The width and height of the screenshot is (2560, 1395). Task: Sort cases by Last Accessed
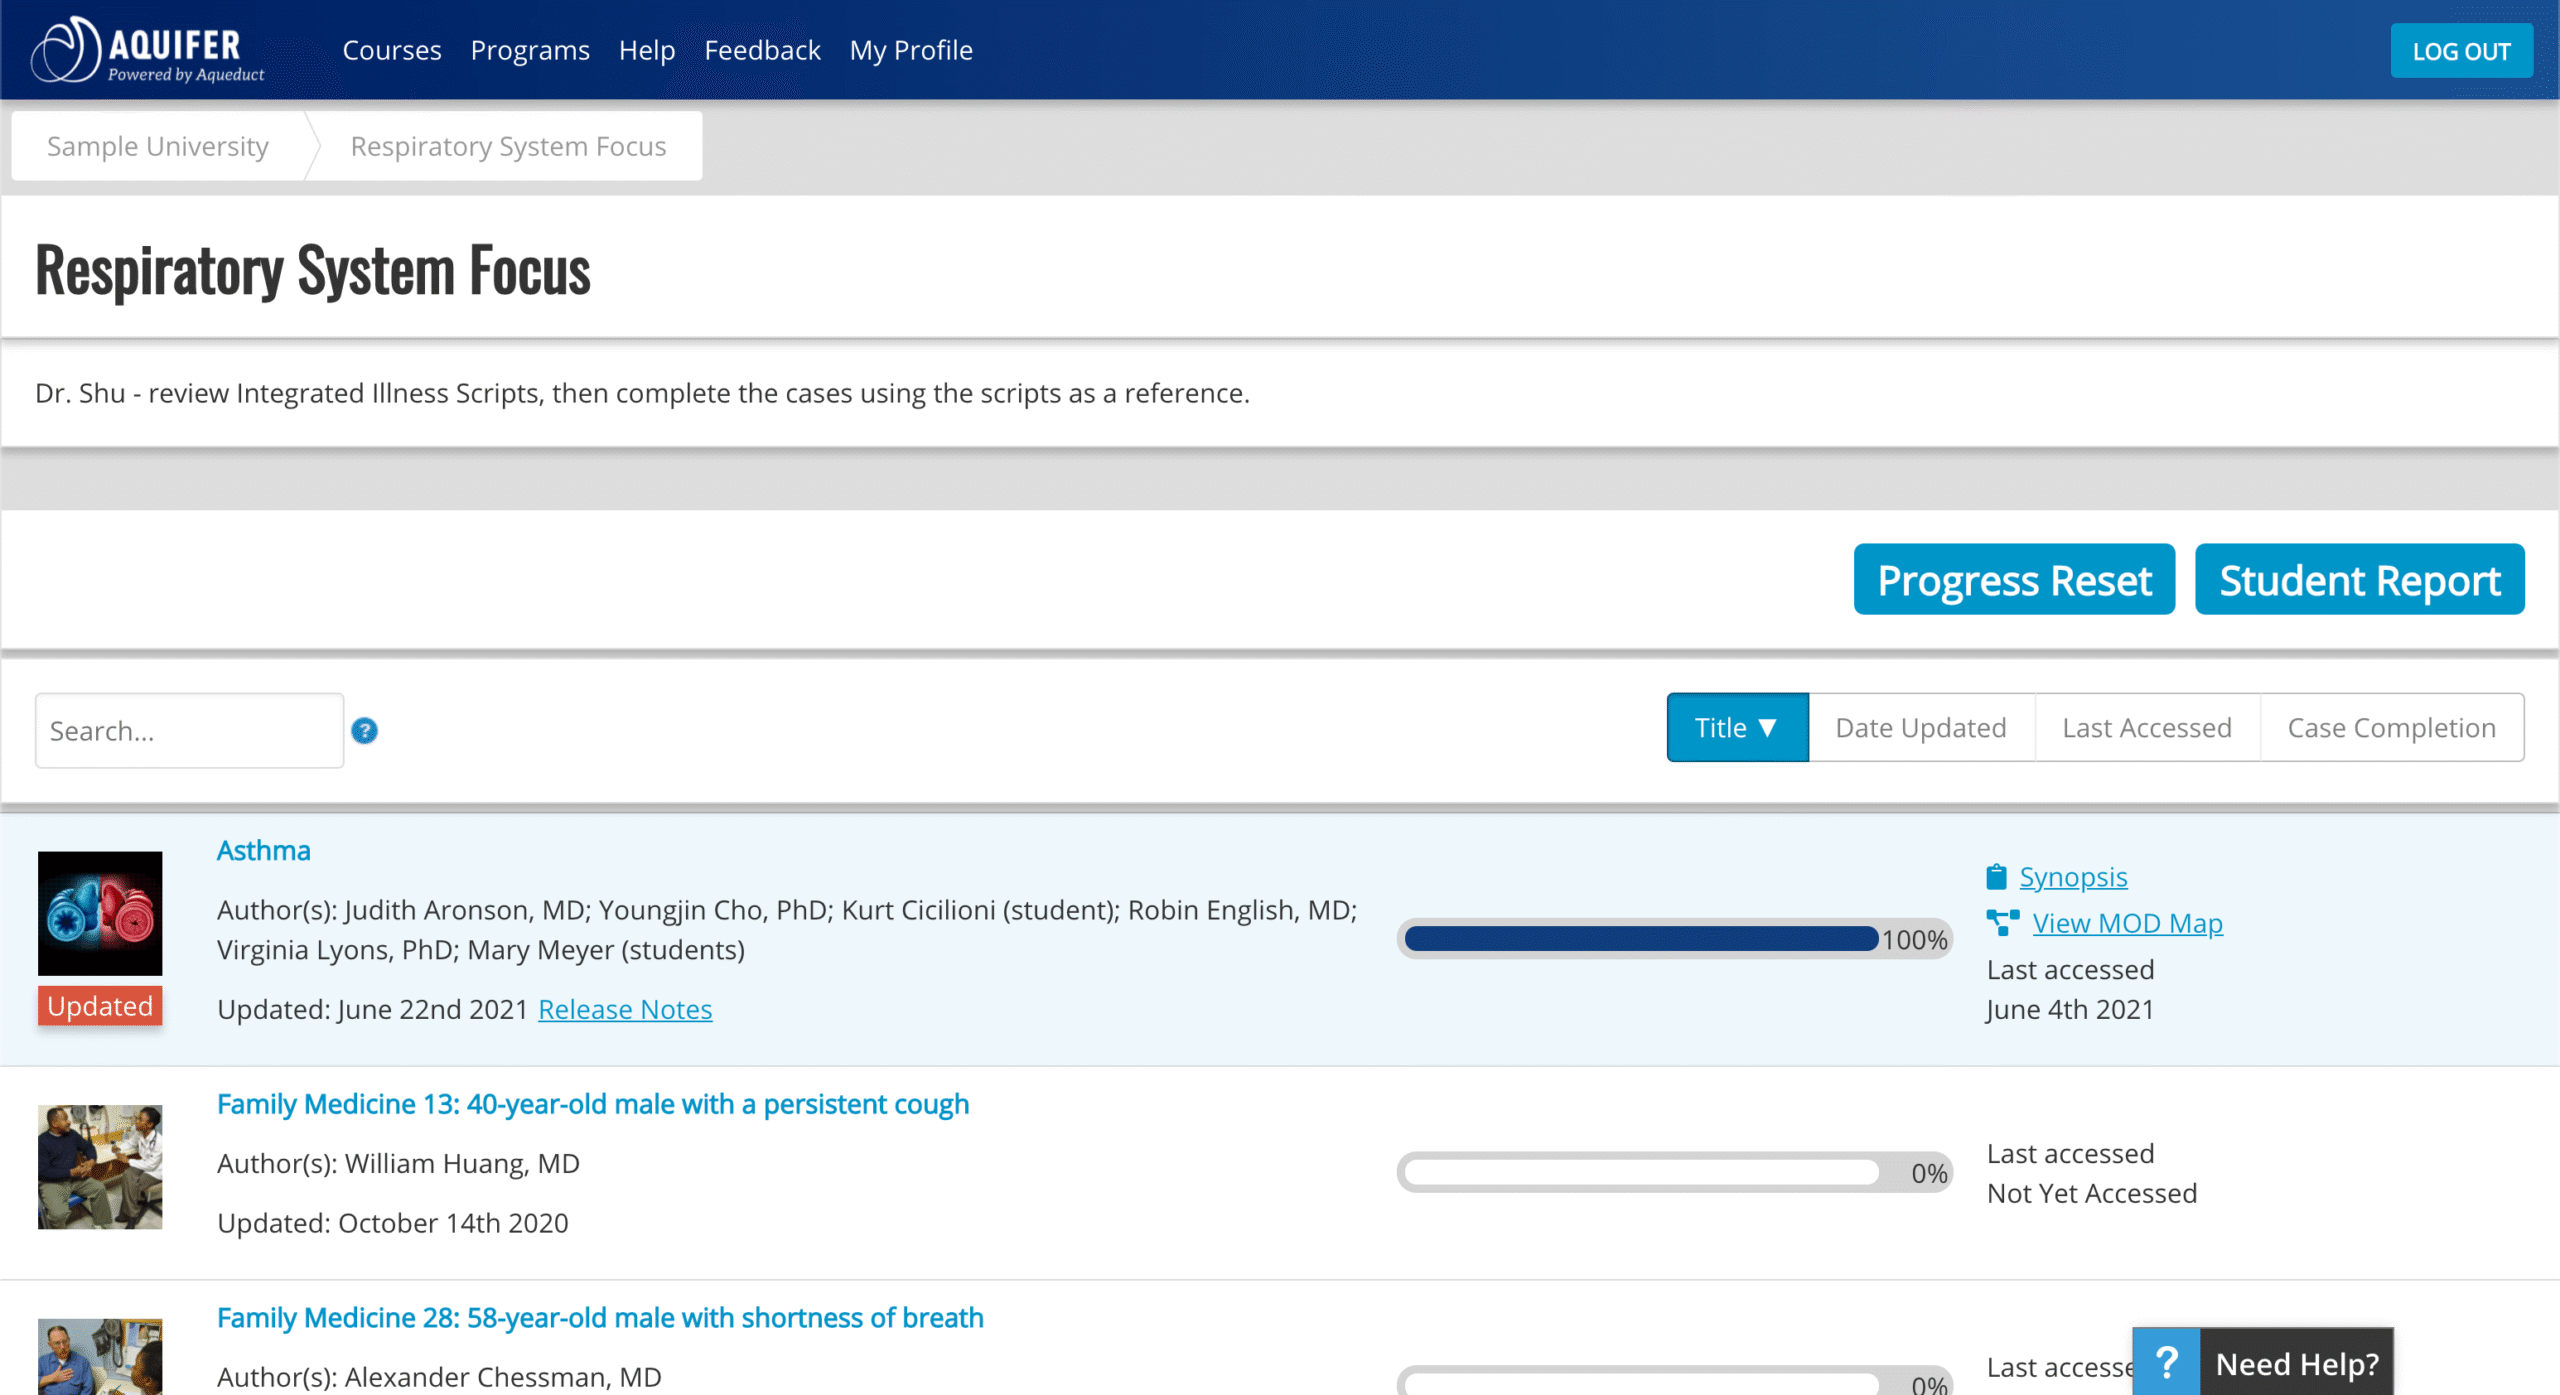pos(2147,727)
